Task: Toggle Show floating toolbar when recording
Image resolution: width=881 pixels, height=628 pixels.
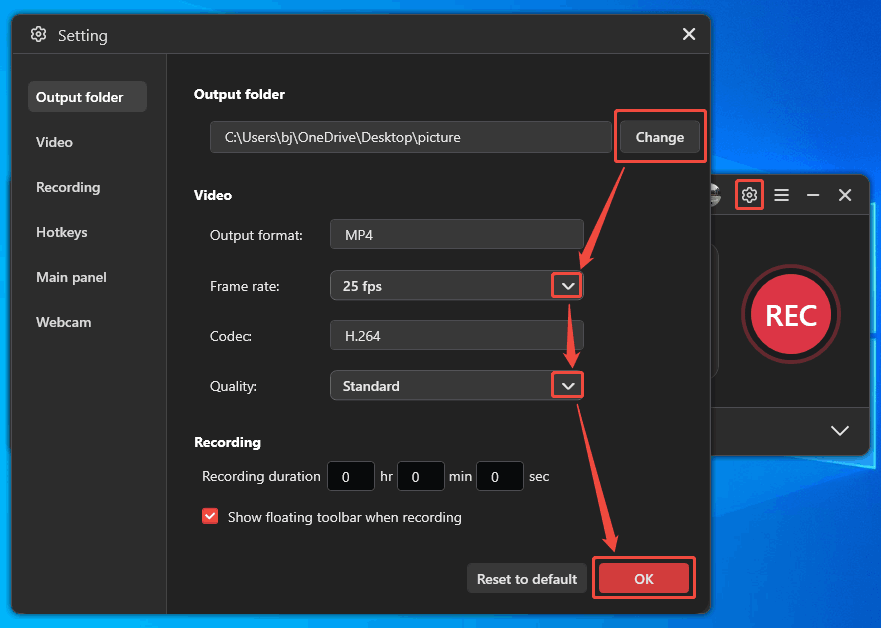Action: pyautogui.click(x=210, y=516)
